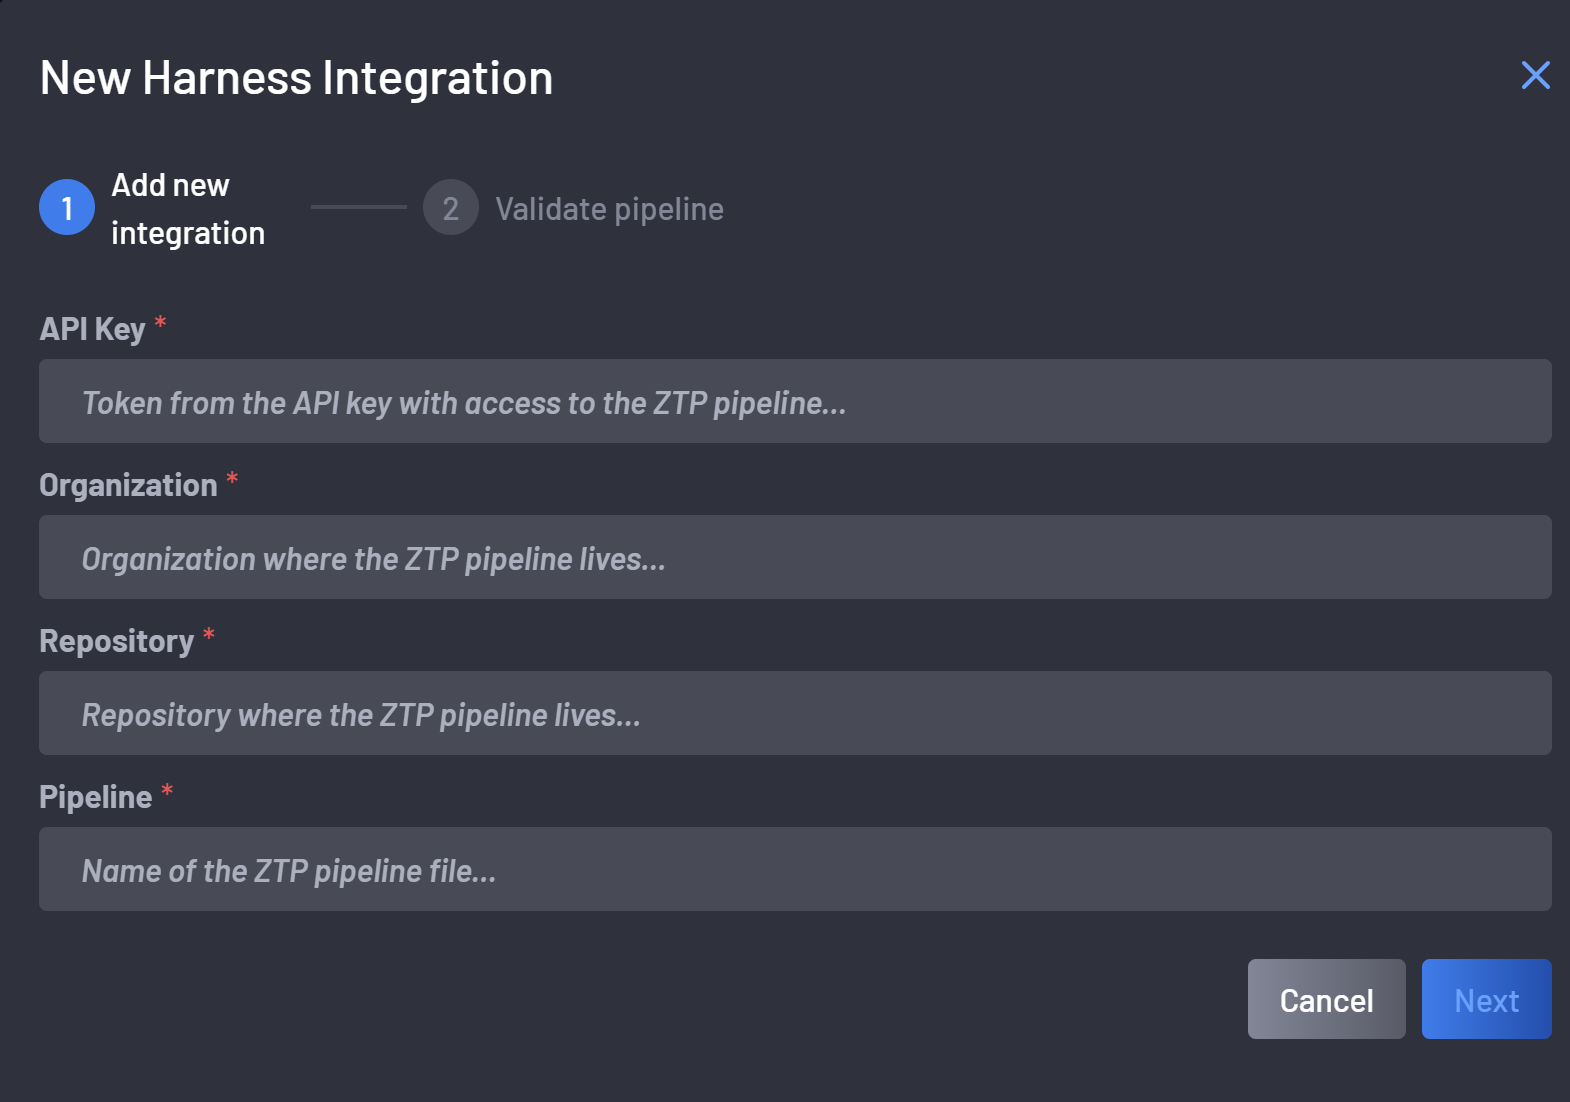Click the Cancel button

1326,999
